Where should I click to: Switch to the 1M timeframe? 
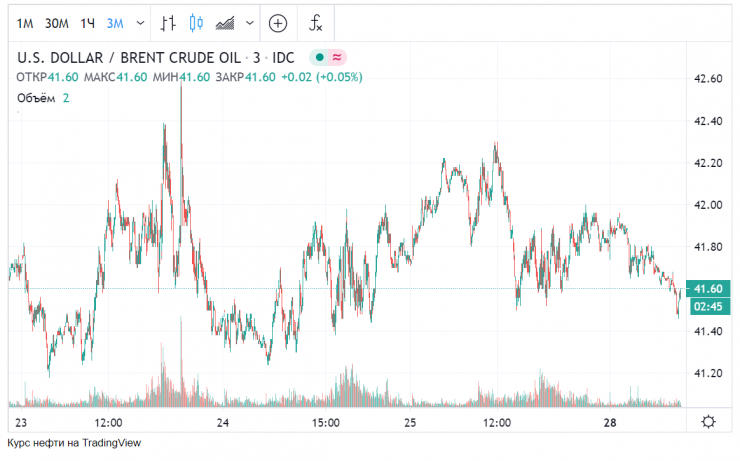[26, 22]
